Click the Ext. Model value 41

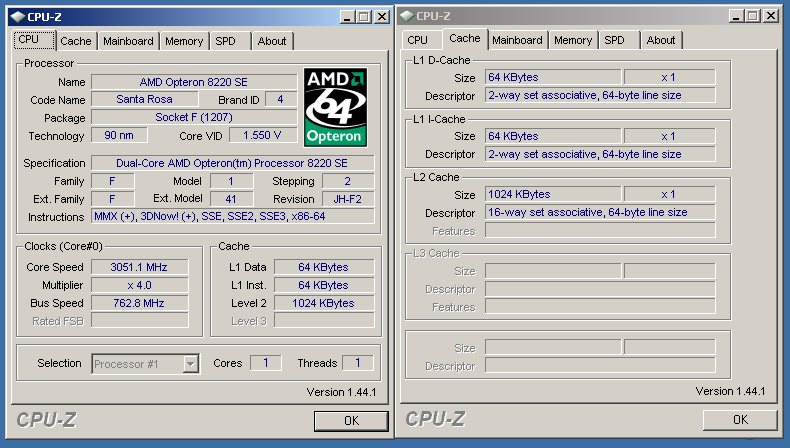pos(231,199)
